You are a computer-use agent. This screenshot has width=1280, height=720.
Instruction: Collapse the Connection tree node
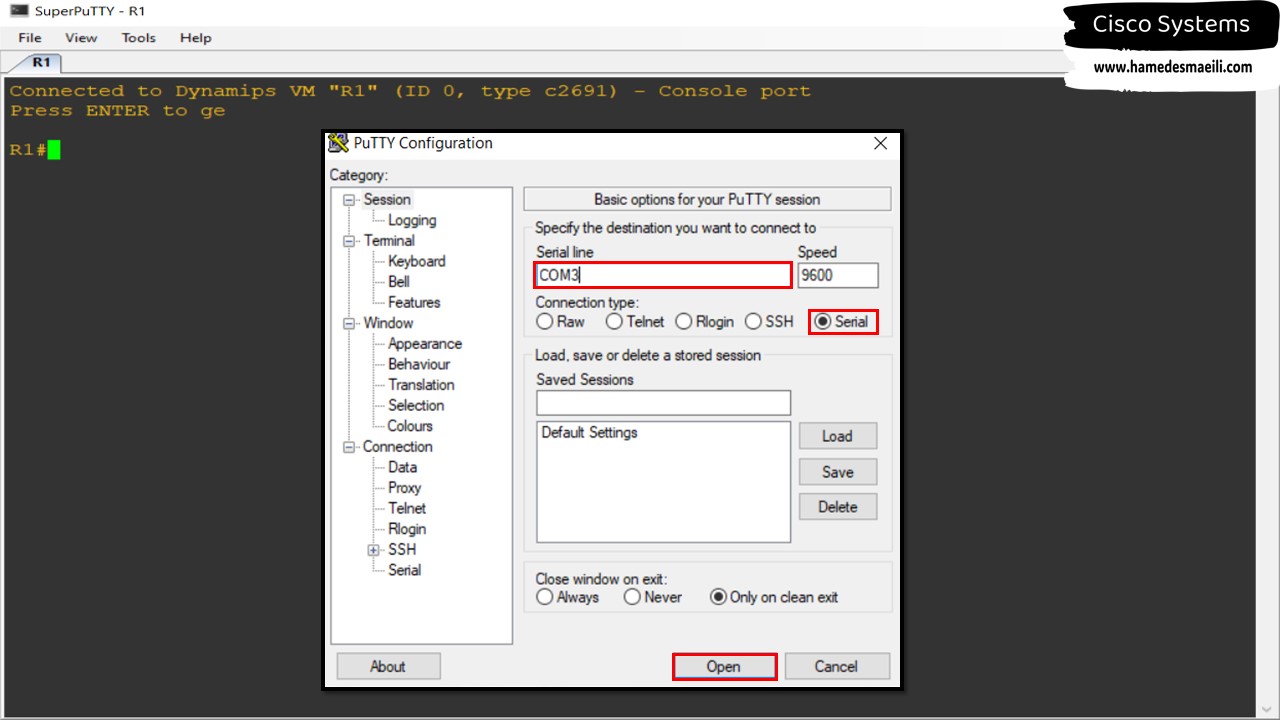(x=349, y=447)
